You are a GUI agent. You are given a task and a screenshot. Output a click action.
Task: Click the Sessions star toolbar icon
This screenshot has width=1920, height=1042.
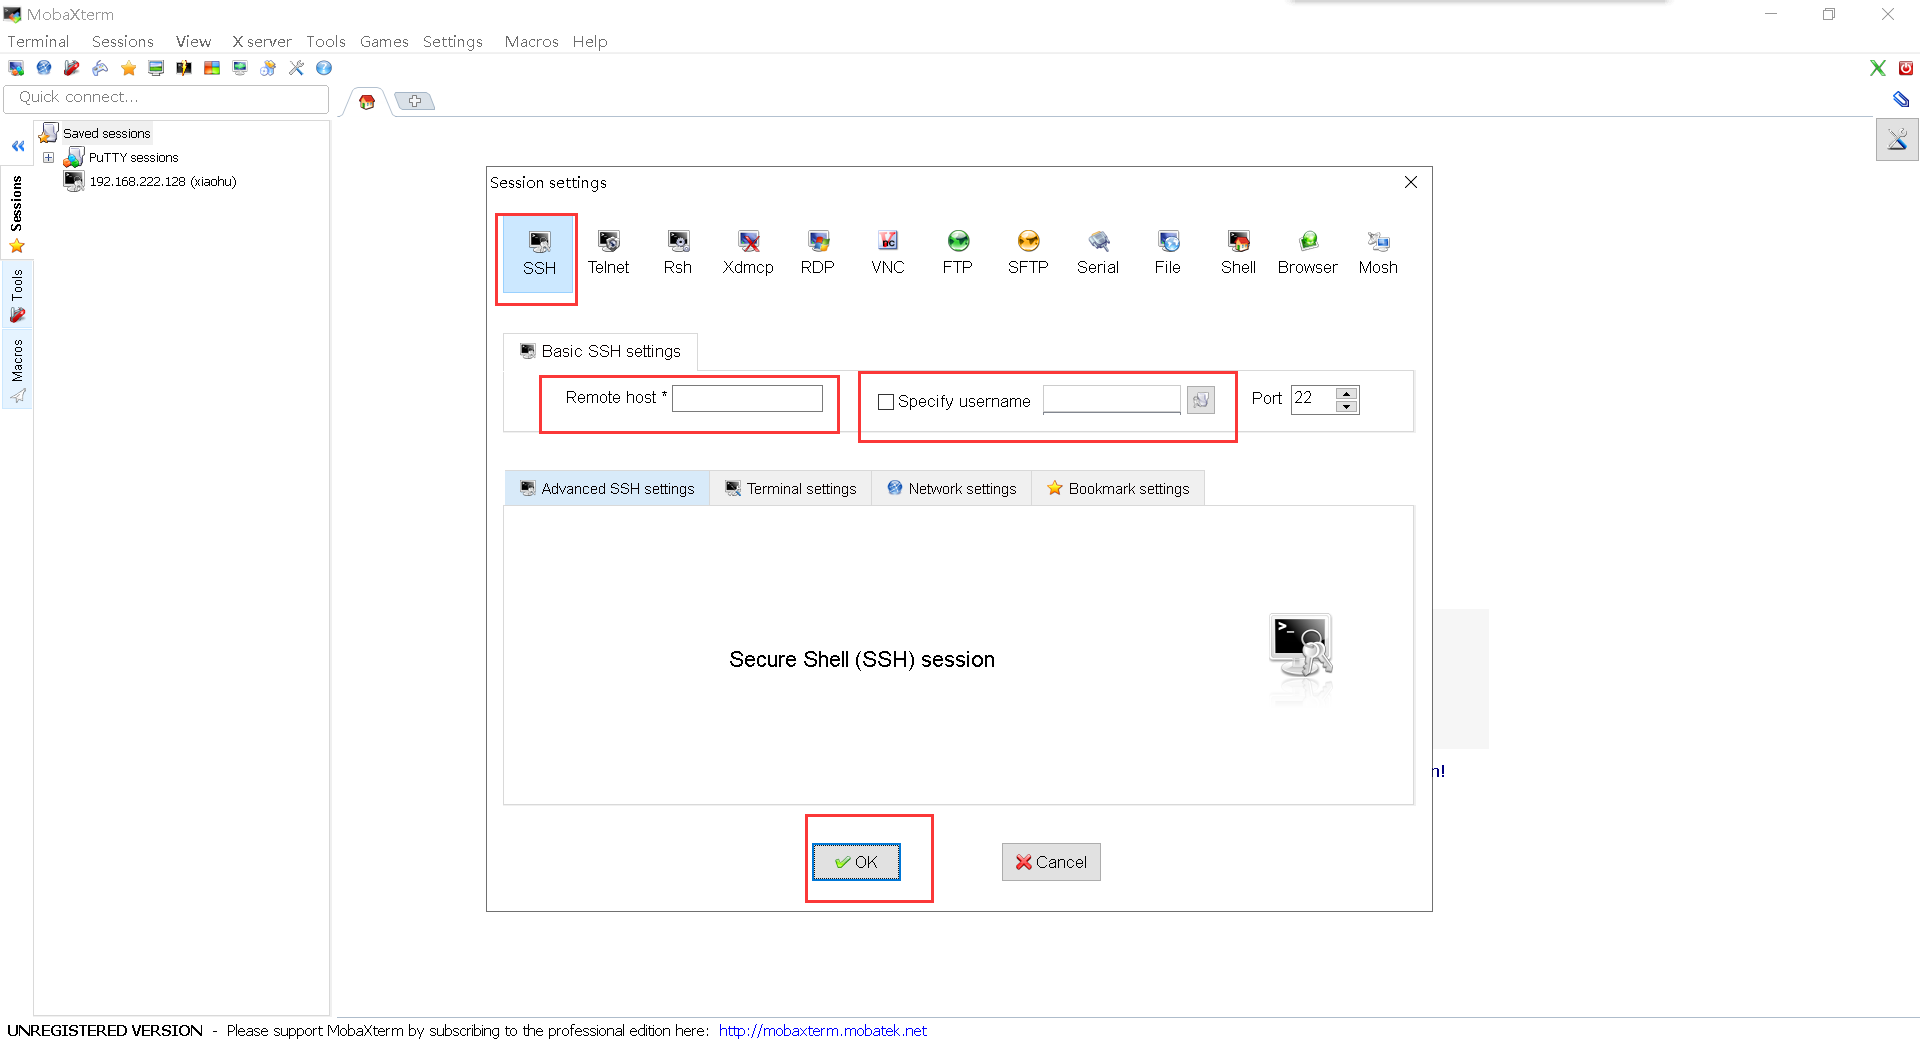tap(128, 68)
